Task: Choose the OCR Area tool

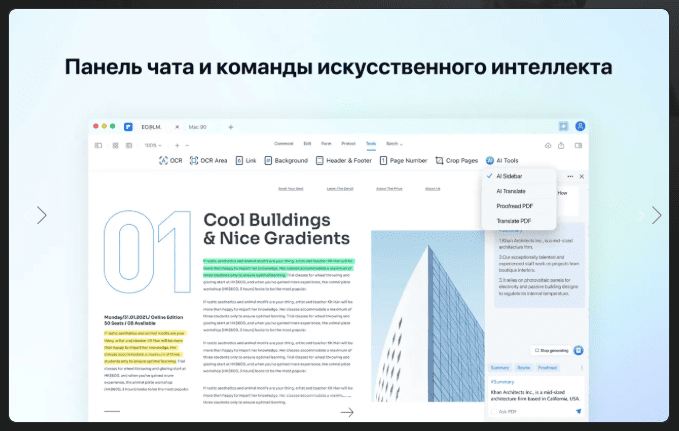Action: 208,161
